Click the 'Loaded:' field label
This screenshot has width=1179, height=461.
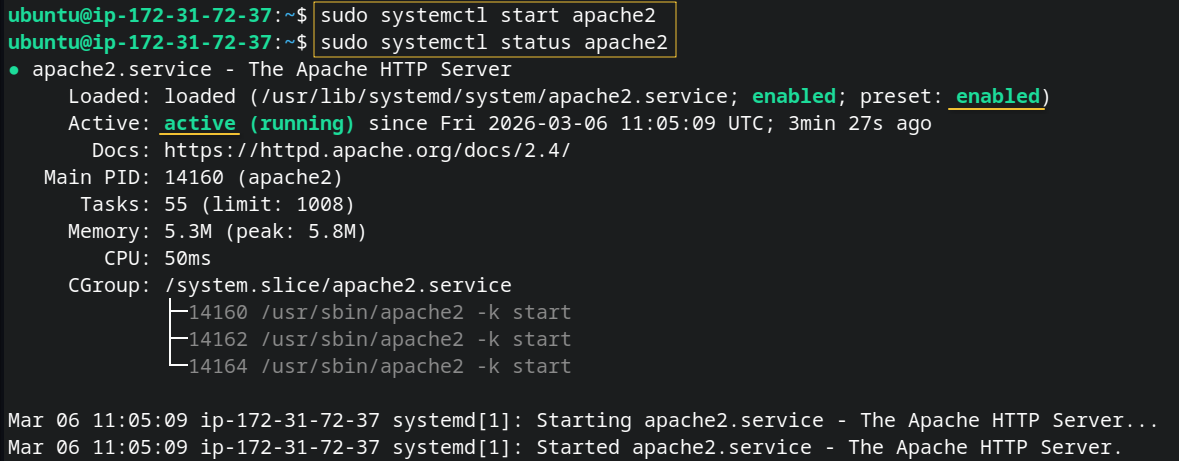(110, 97)
